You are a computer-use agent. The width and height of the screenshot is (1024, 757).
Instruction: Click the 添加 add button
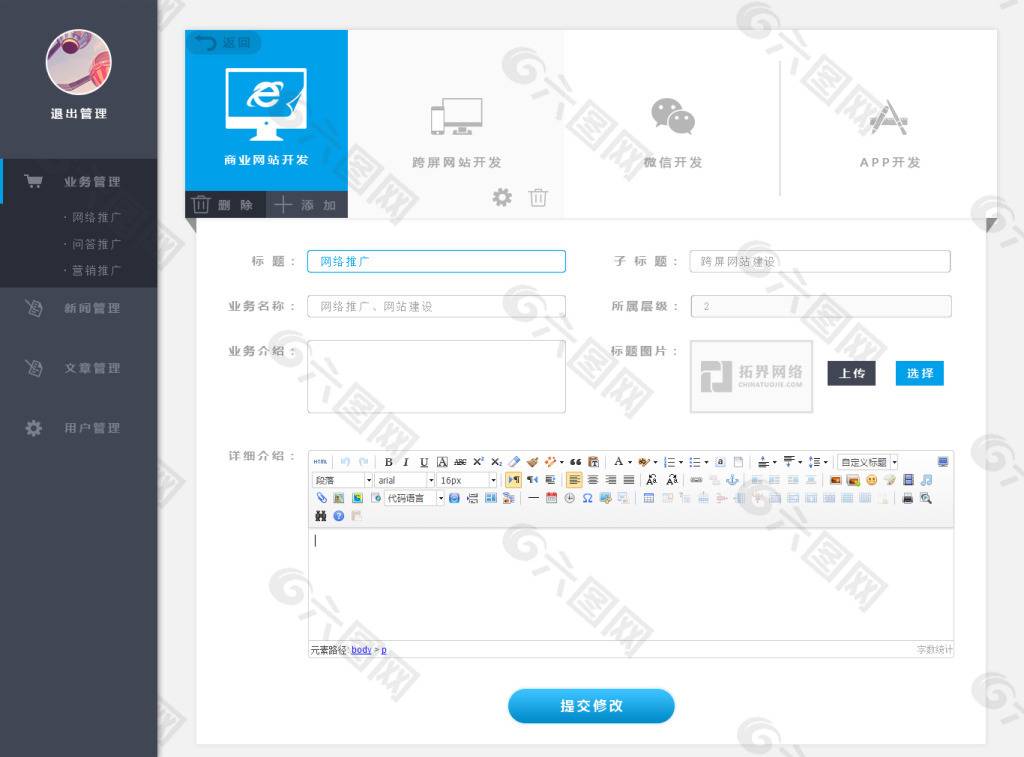[x=307, y=204]
